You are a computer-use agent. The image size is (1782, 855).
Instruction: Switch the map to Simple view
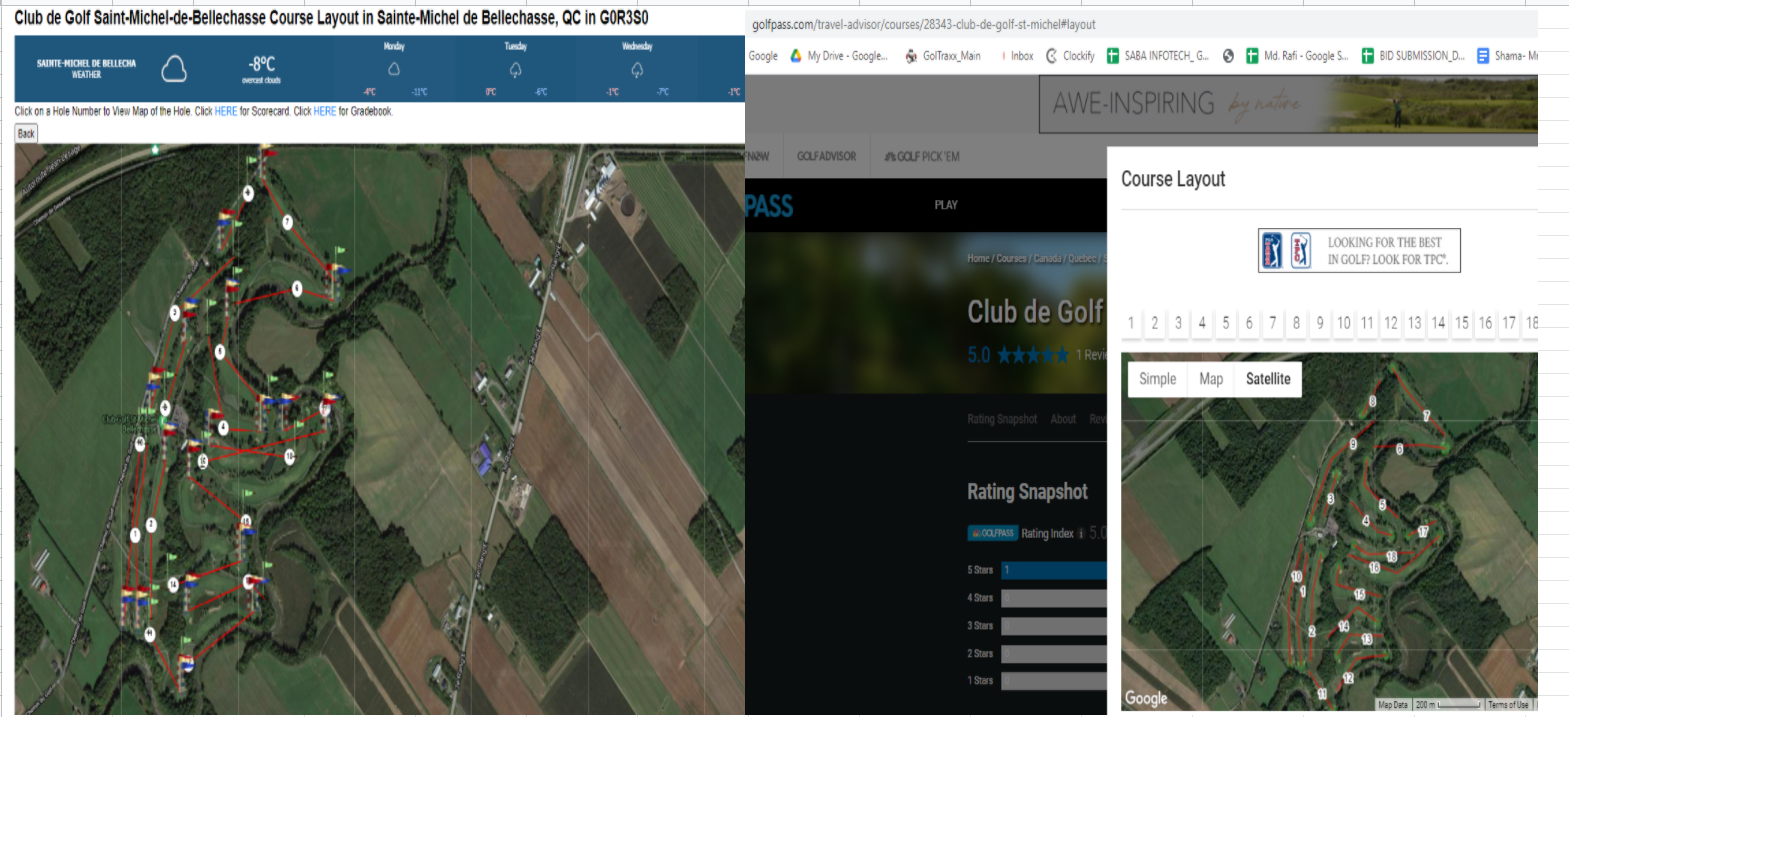pos(1158,379)
